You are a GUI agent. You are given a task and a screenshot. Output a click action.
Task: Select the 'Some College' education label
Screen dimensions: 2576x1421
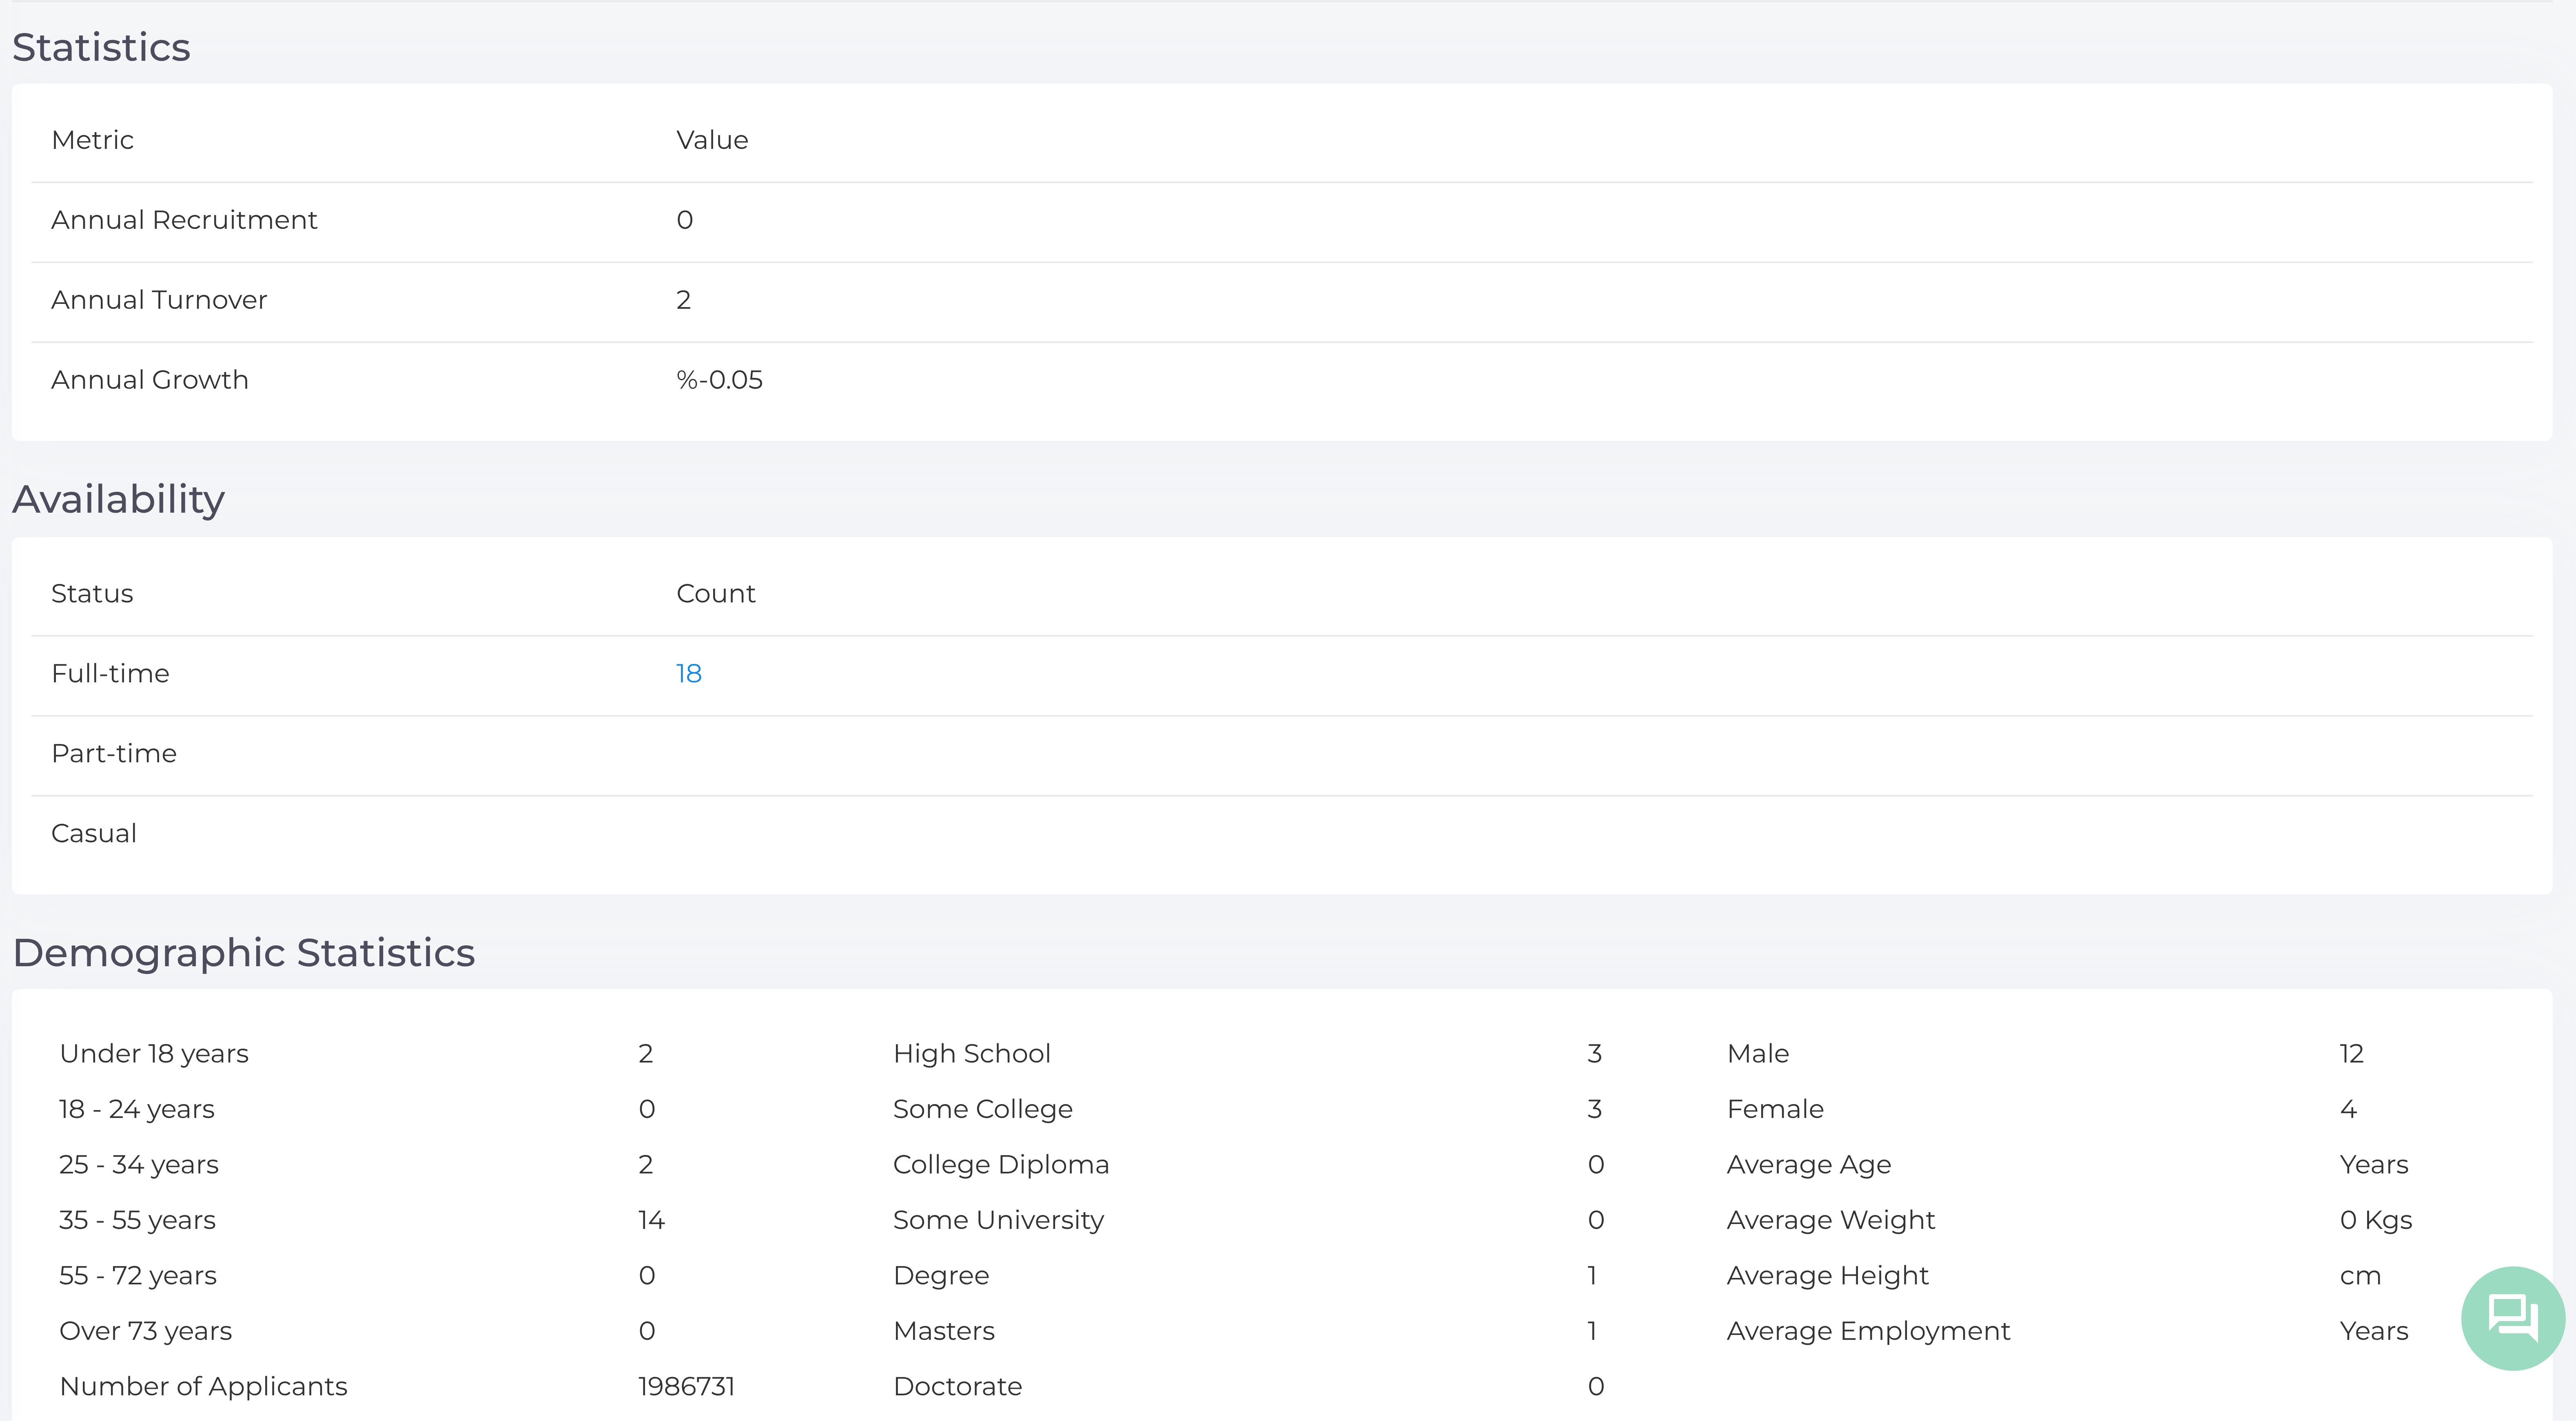(983, 1109)
